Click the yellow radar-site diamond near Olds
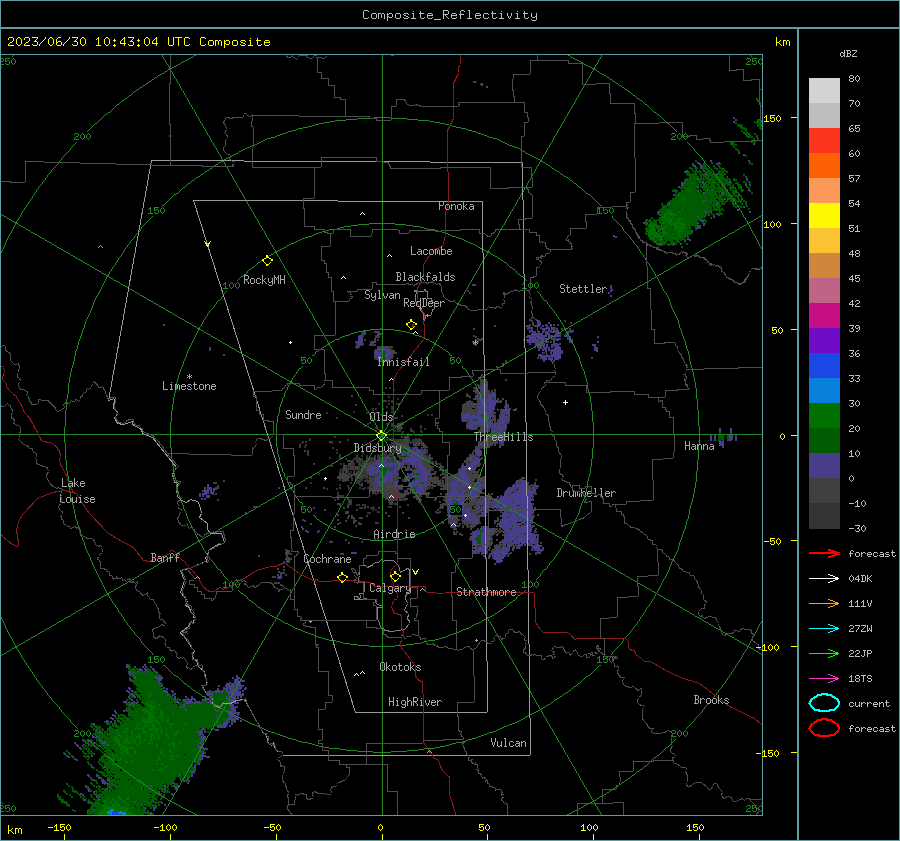The width and height of the screenshot is (900, 841). tap(382, 436)
